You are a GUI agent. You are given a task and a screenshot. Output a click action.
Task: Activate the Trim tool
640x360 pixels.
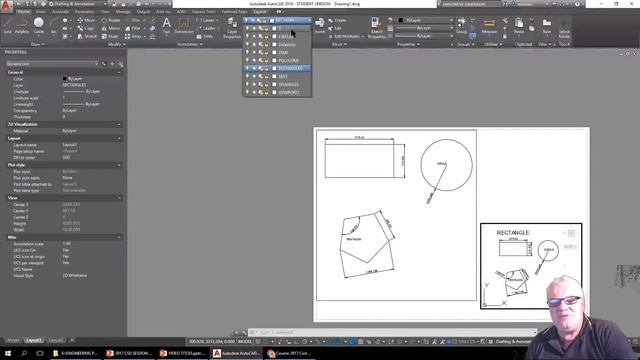tap(132, 20)
